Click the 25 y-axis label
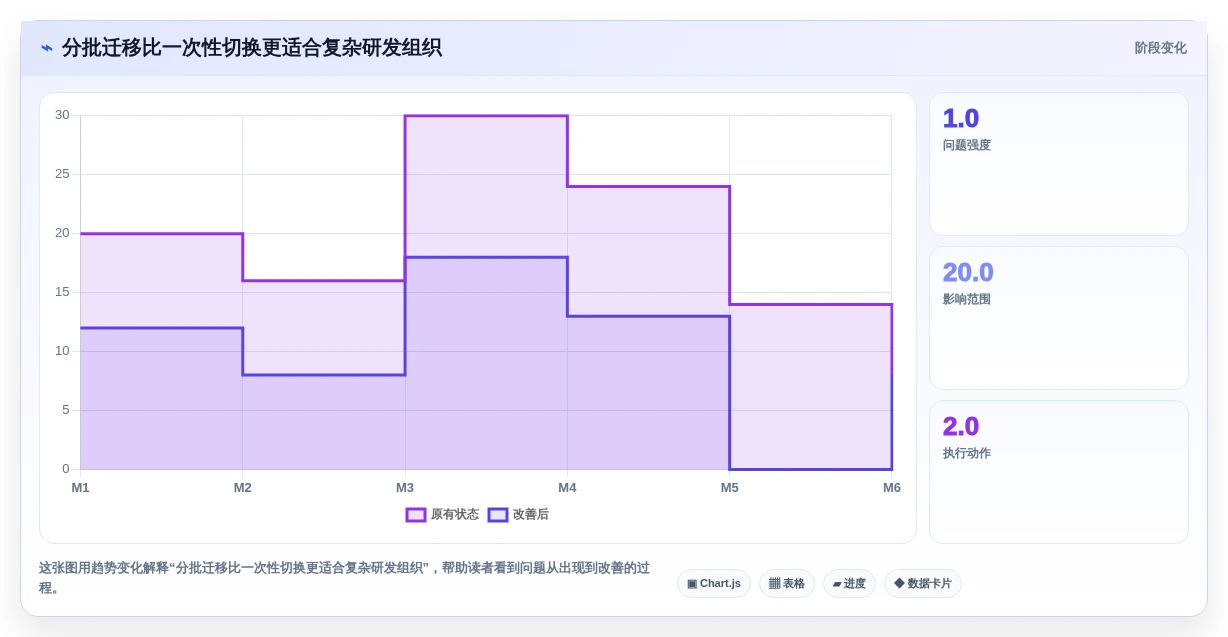This screenshot has height=637, width=1228. tap(62, 174)
